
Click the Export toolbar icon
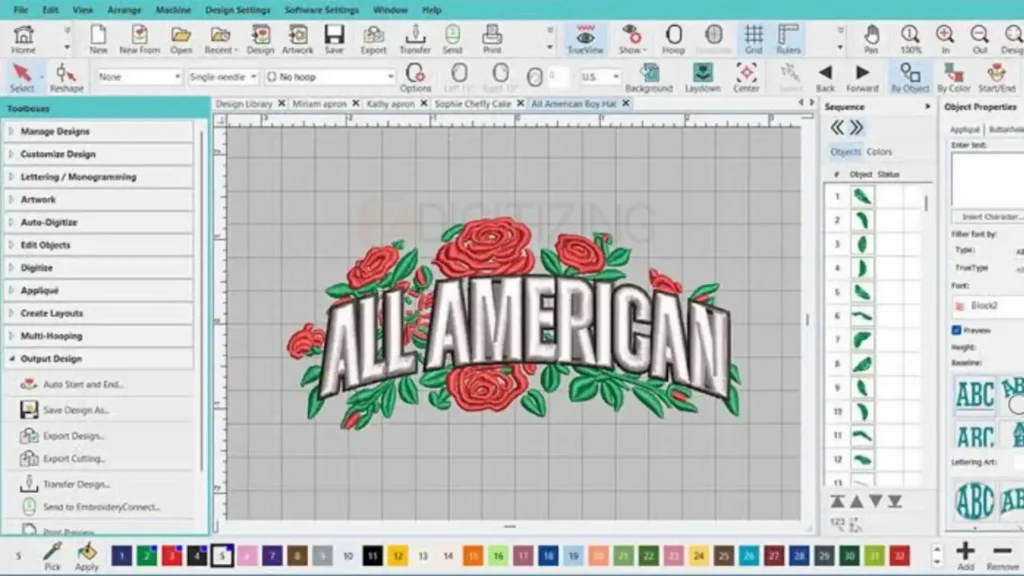374,39
